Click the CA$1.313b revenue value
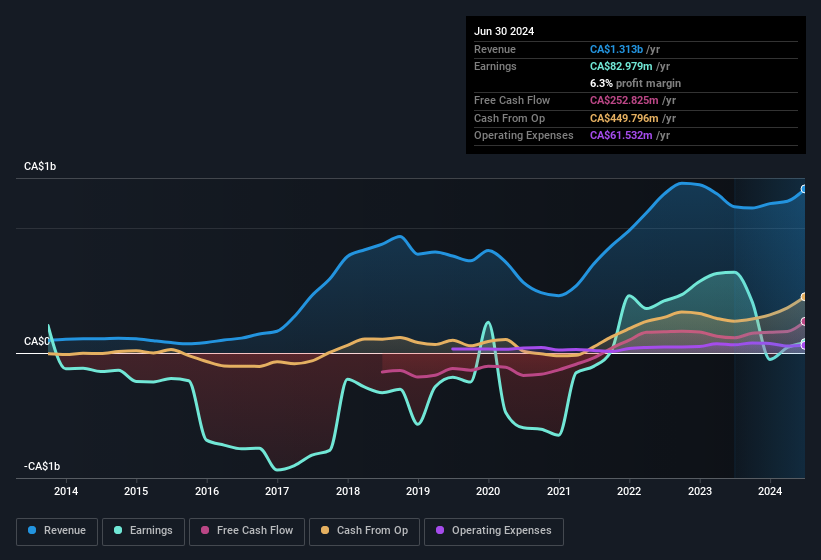821x560 pixels. pyautogui.click(x=616, y=49)
